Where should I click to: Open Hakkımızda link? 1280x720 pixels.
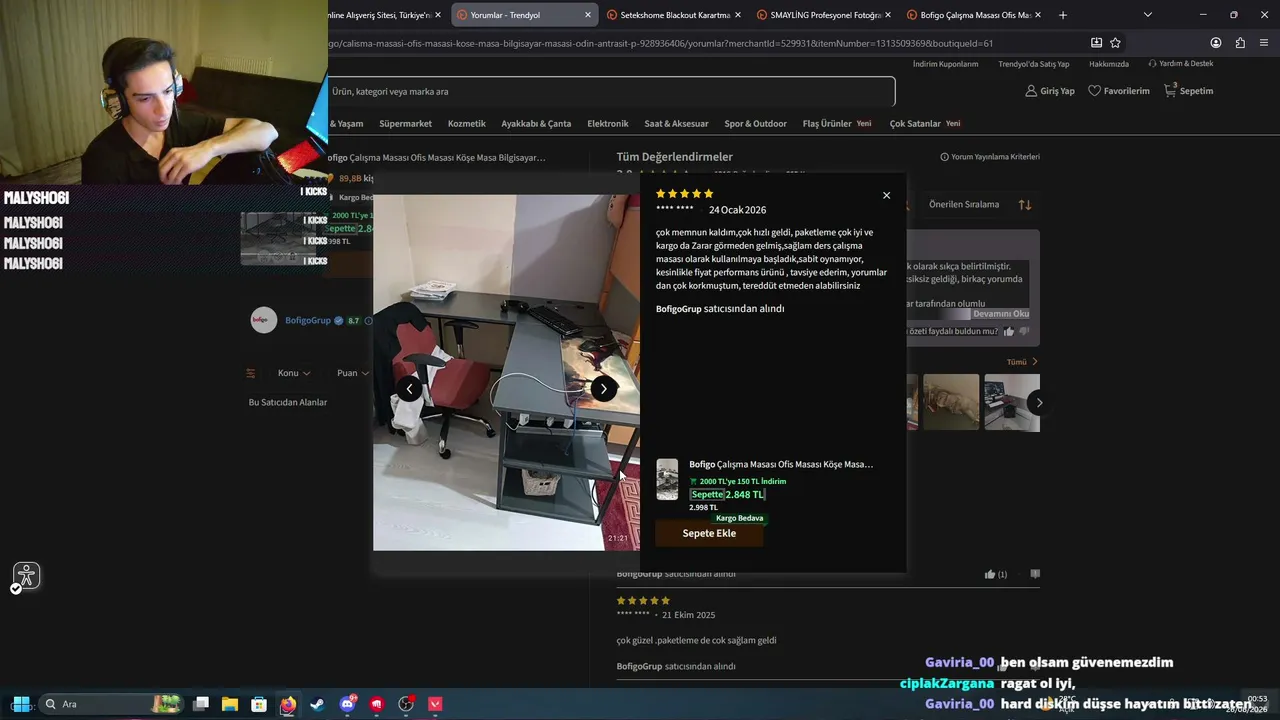point(1109,64)
